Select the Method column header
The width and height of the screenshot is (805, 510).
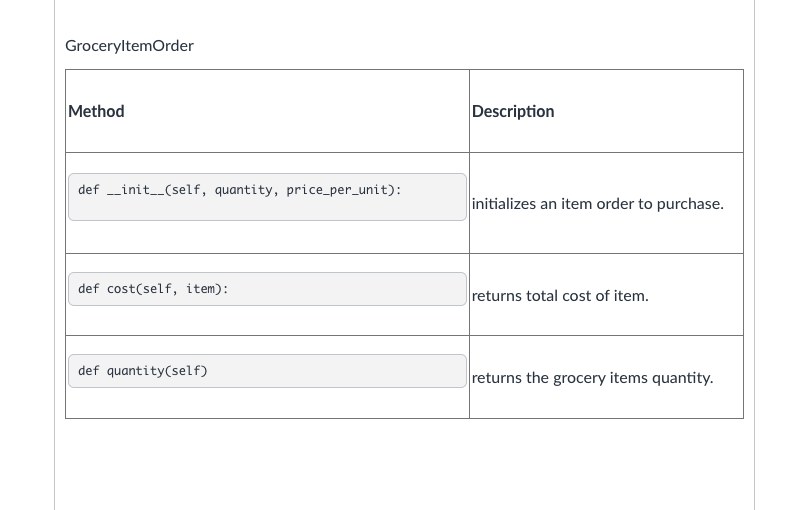point(96,111)
